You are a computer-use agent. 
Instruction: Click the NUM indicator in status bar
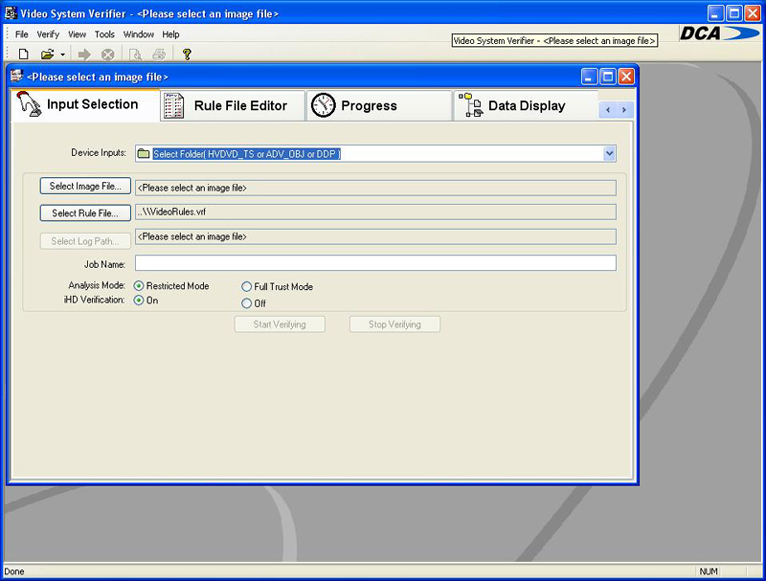coord(708,571)
